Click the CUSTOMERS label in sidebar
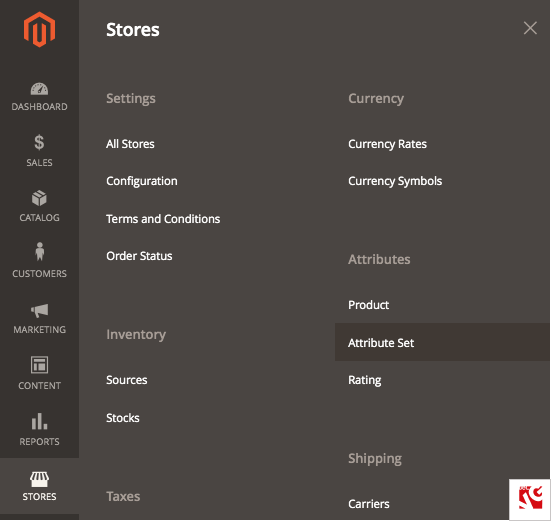This screenshot has height=521, width=551. (x=39, y=274)
